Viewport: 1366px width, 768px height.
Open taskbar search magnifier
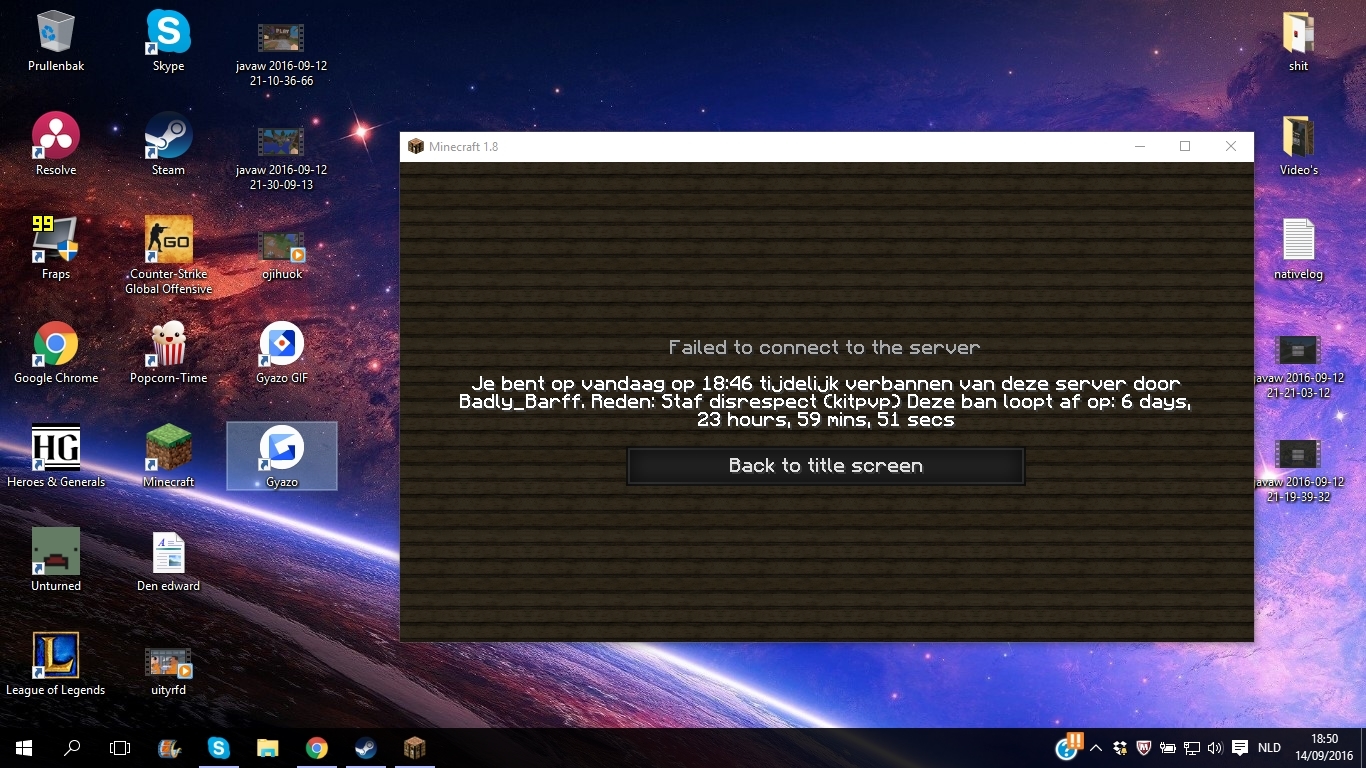pyautogui.click(x=72, y=748)
